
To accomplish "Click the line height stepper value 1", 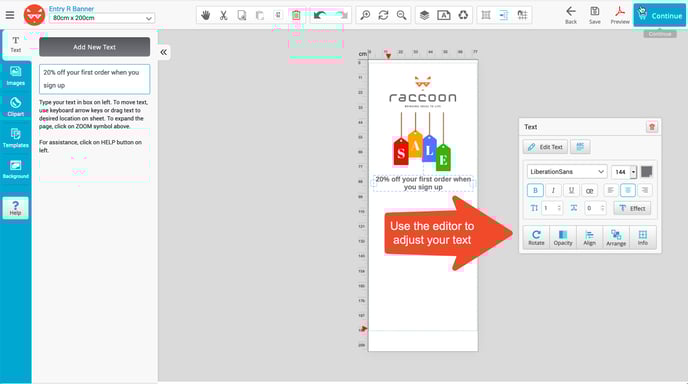I will [552, 208].
